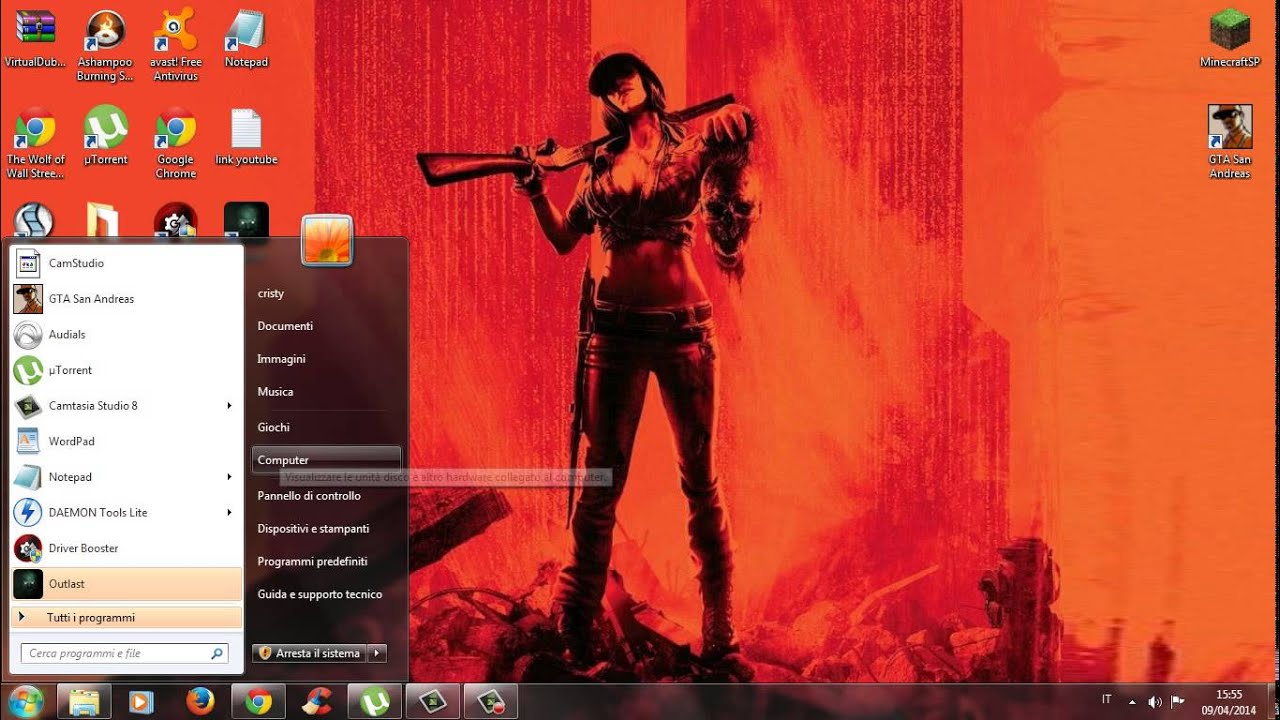Open MinecraftSP desktop icon
This screenshot has height=720, width=1280.
(x=1230, y=38)
